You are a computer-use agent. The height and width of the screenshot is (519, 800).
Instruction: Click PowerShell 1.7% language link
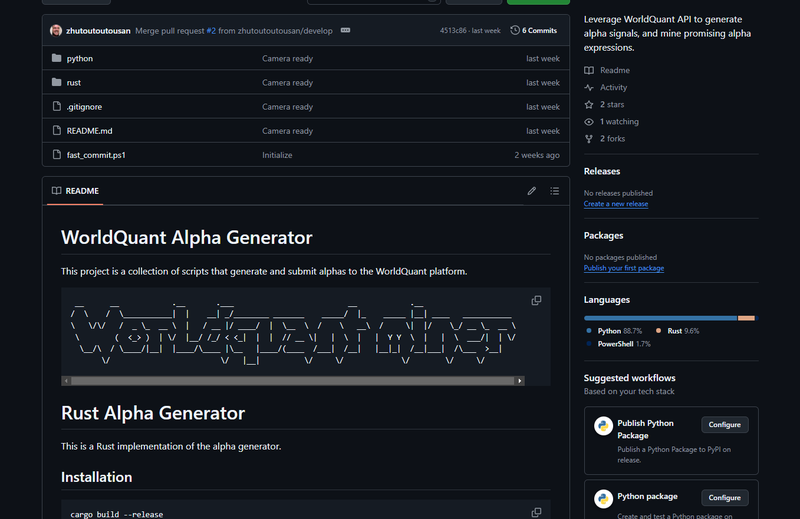tap(619, 344)
